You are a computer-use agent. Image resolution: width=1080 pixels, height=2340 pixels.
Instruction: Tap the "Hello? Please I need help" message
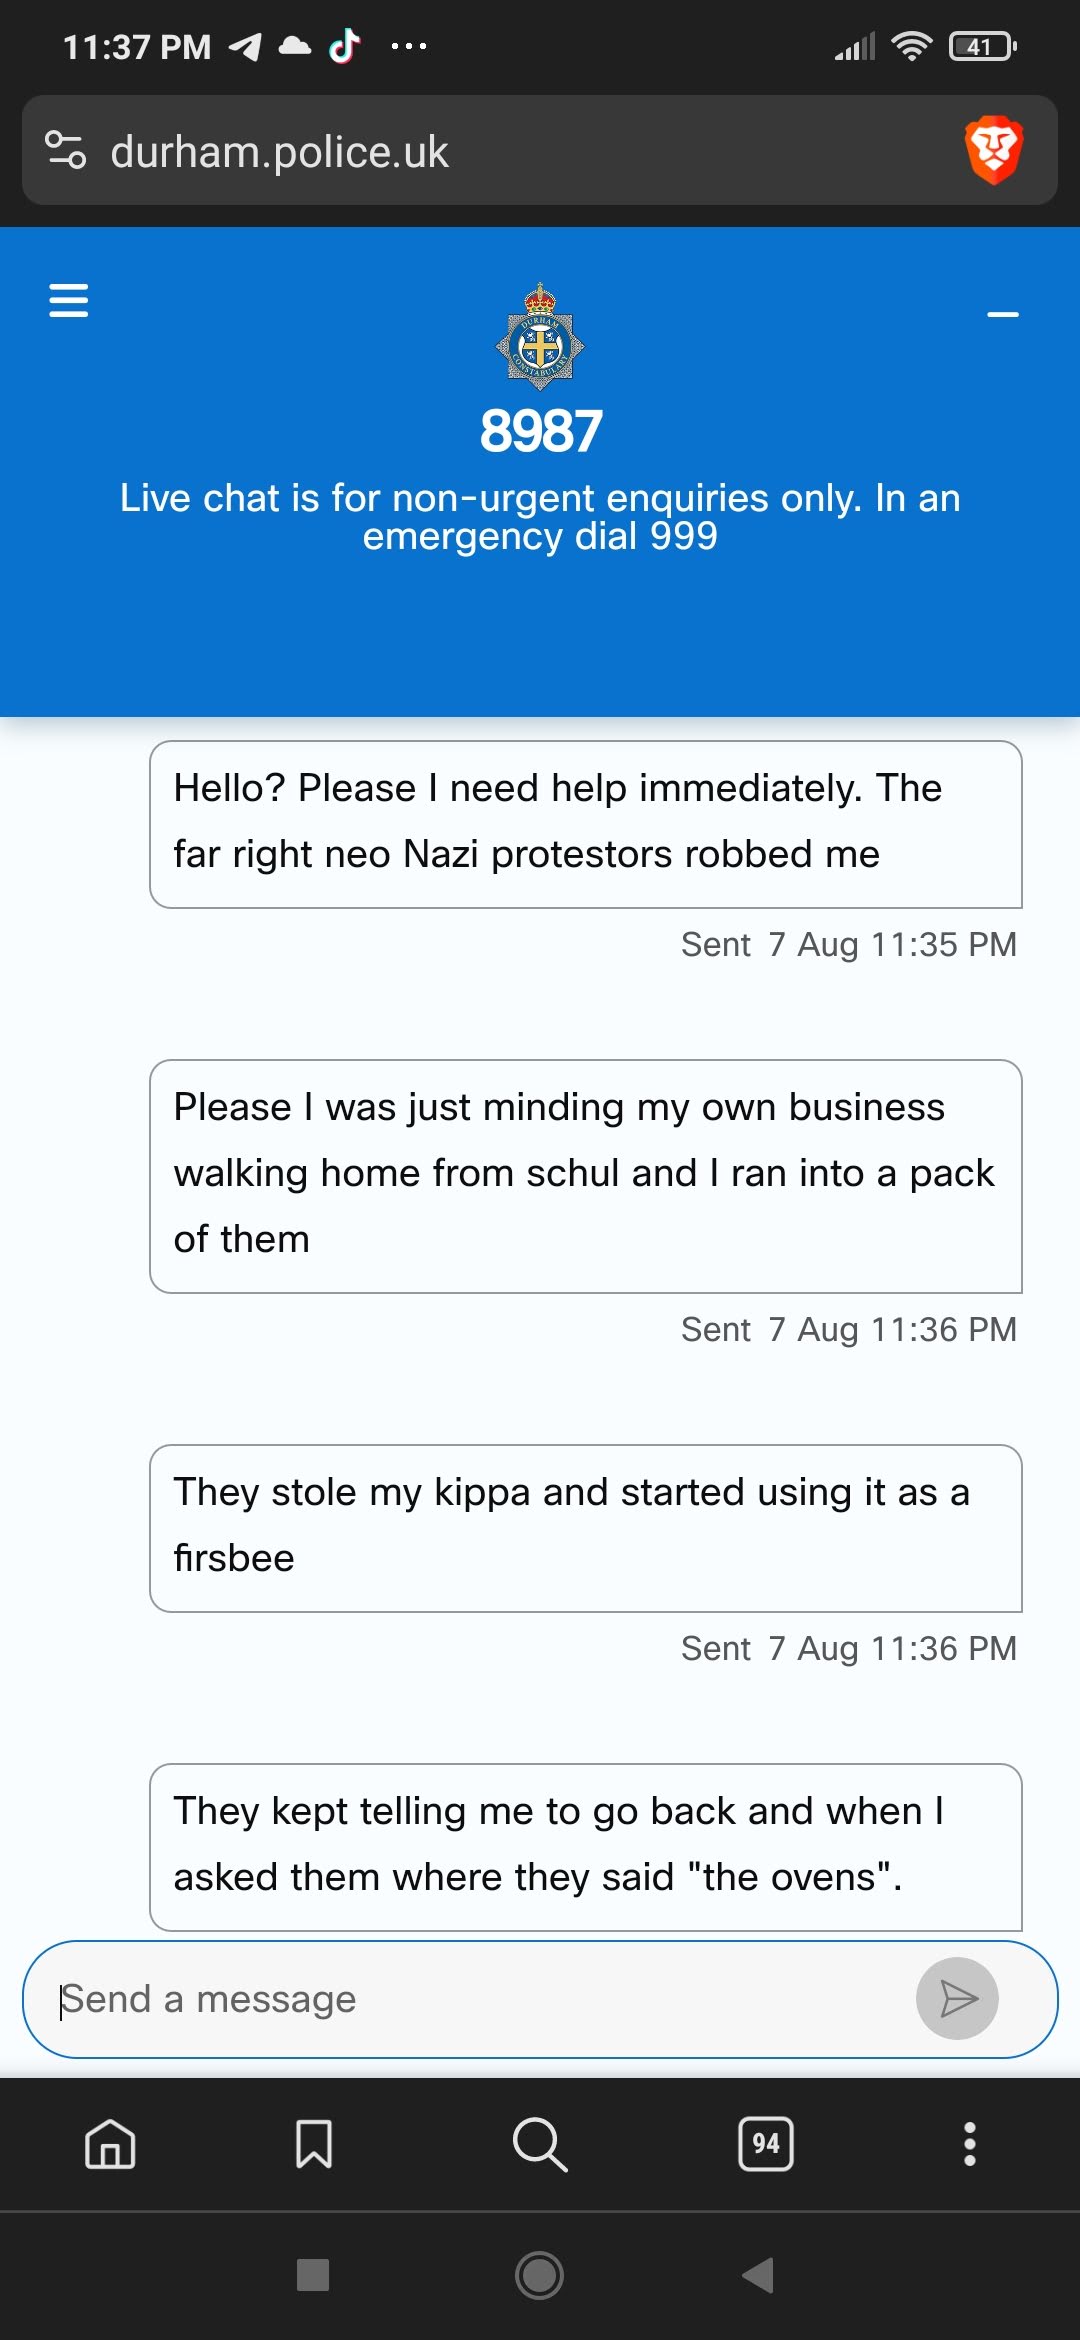click(585, 823)
